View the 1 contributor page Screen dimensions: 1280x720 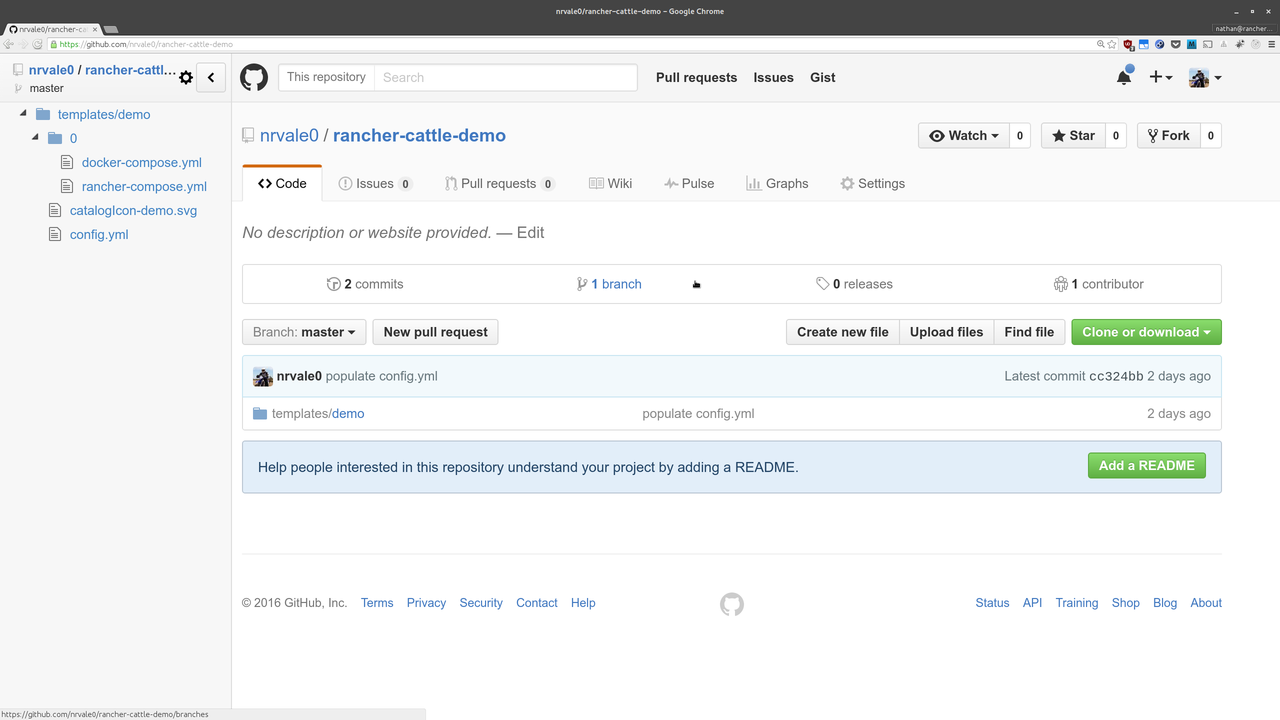click(x=1098, y=284)
